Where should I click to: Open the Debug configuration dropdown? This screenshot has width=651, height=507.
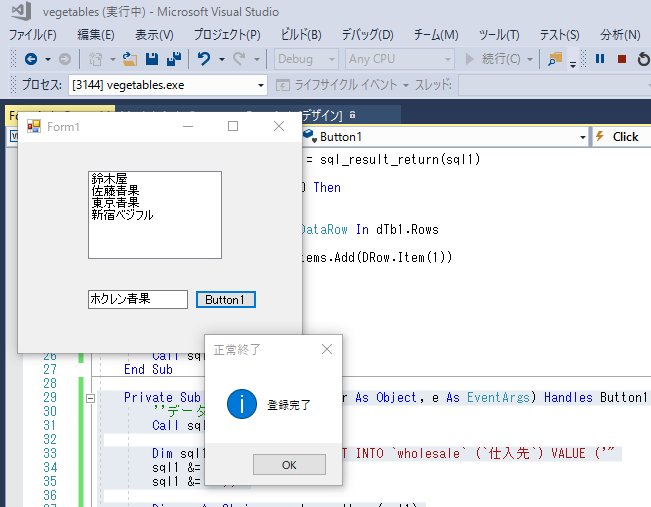(332, 60)
